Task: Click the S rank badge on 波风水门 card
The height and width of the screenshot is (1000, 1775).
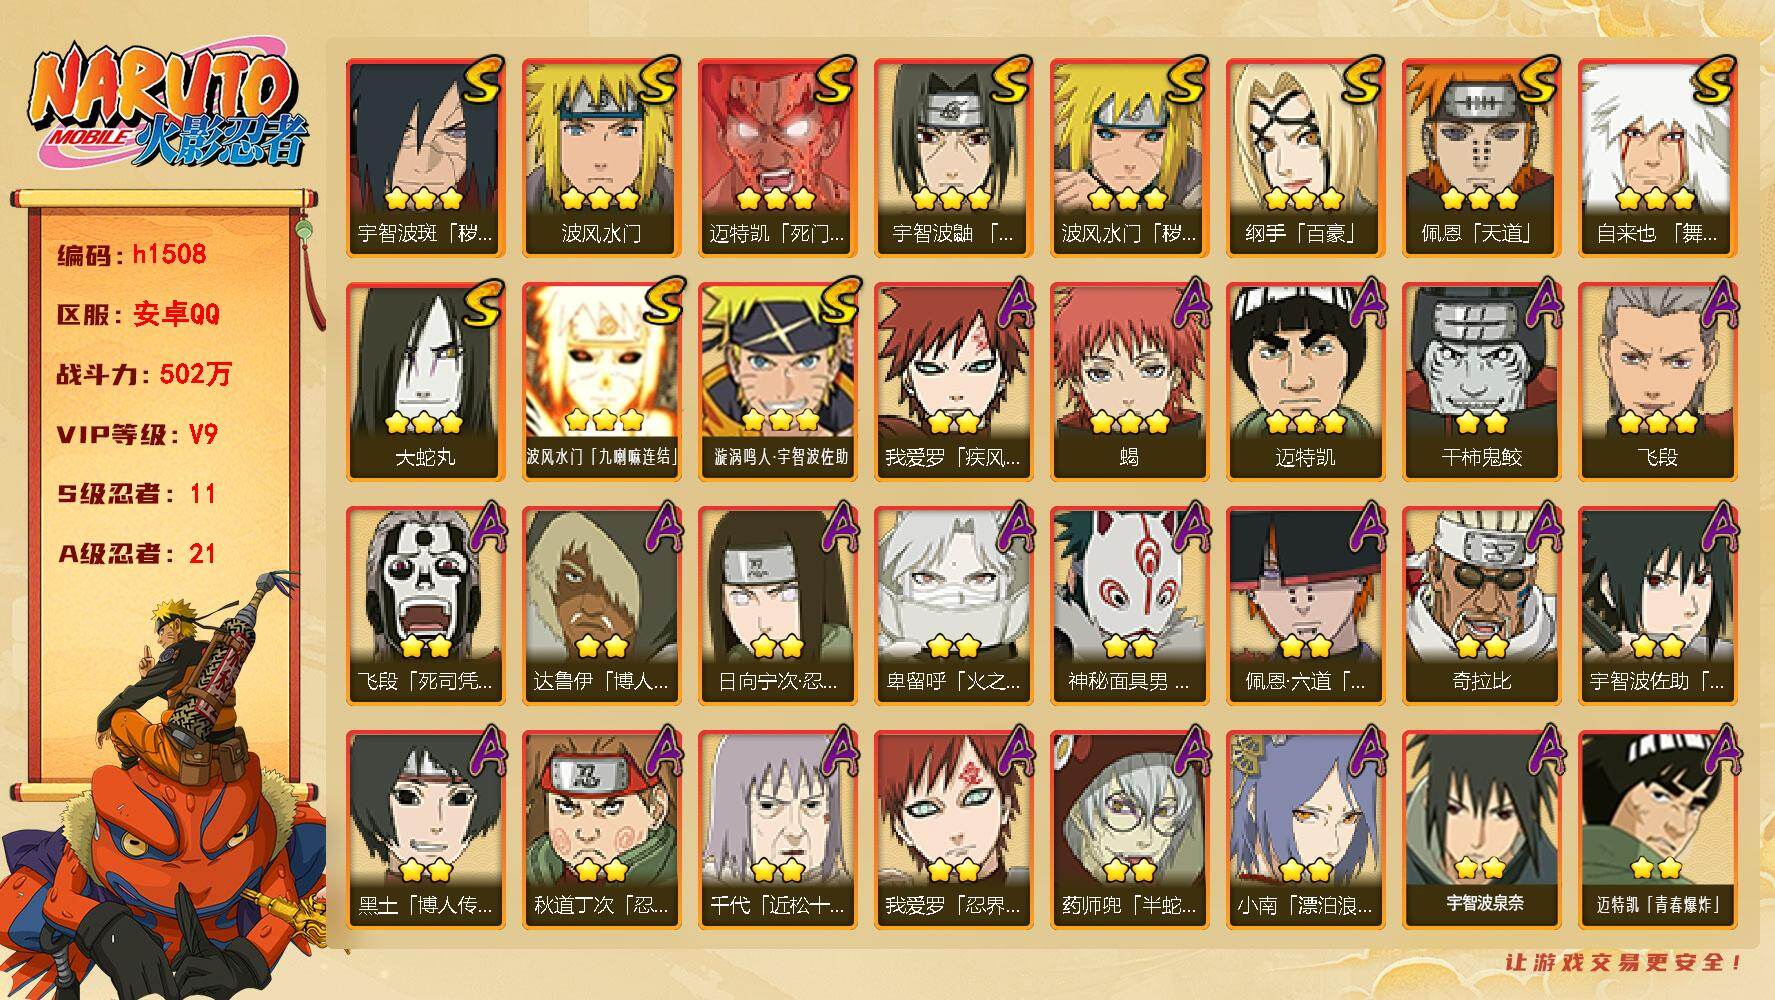Action: point(656,79)
